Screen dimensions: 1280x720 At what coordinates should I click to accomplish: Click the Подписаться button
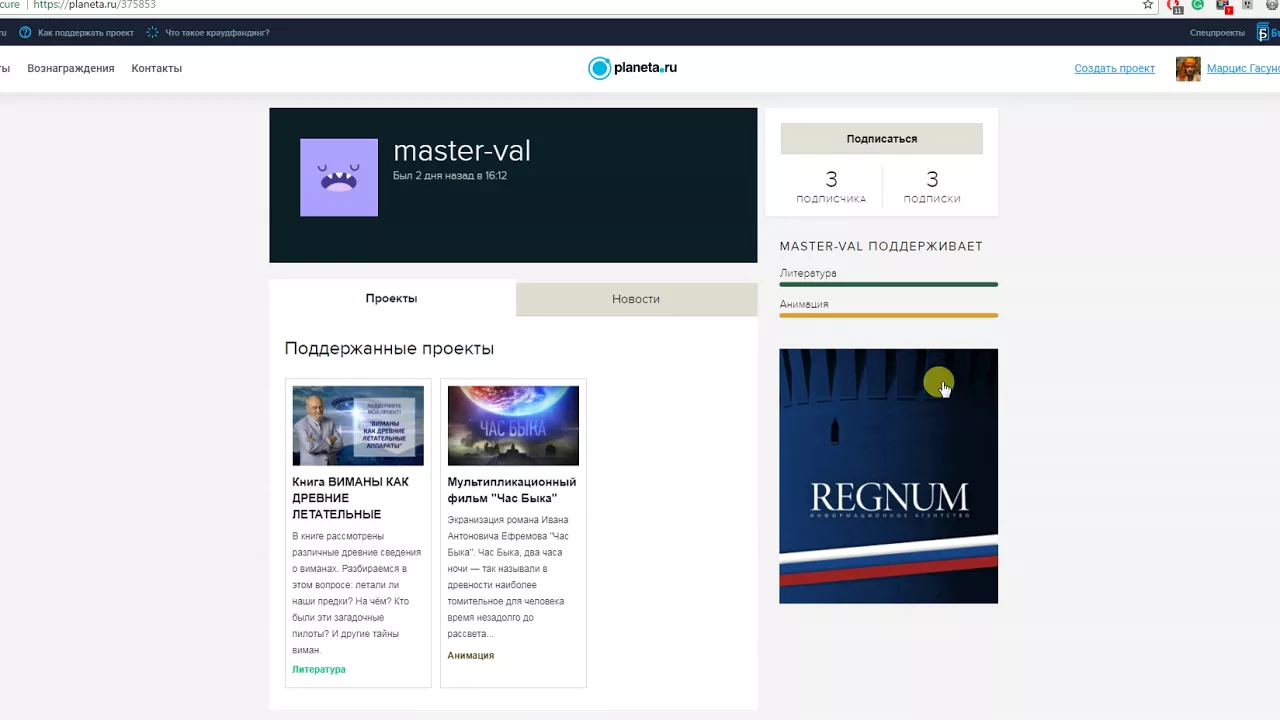(x=881, y=139)
